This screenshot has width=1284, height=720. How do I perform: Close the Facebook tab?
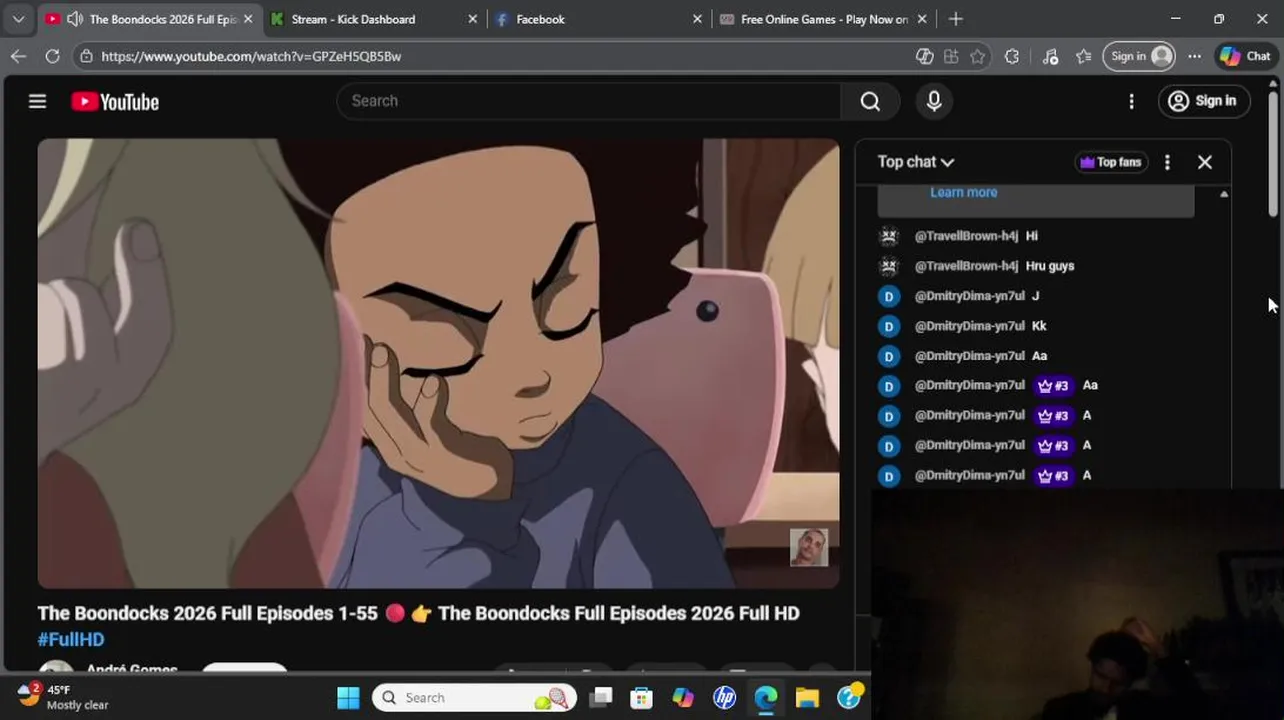click(698, 19)
